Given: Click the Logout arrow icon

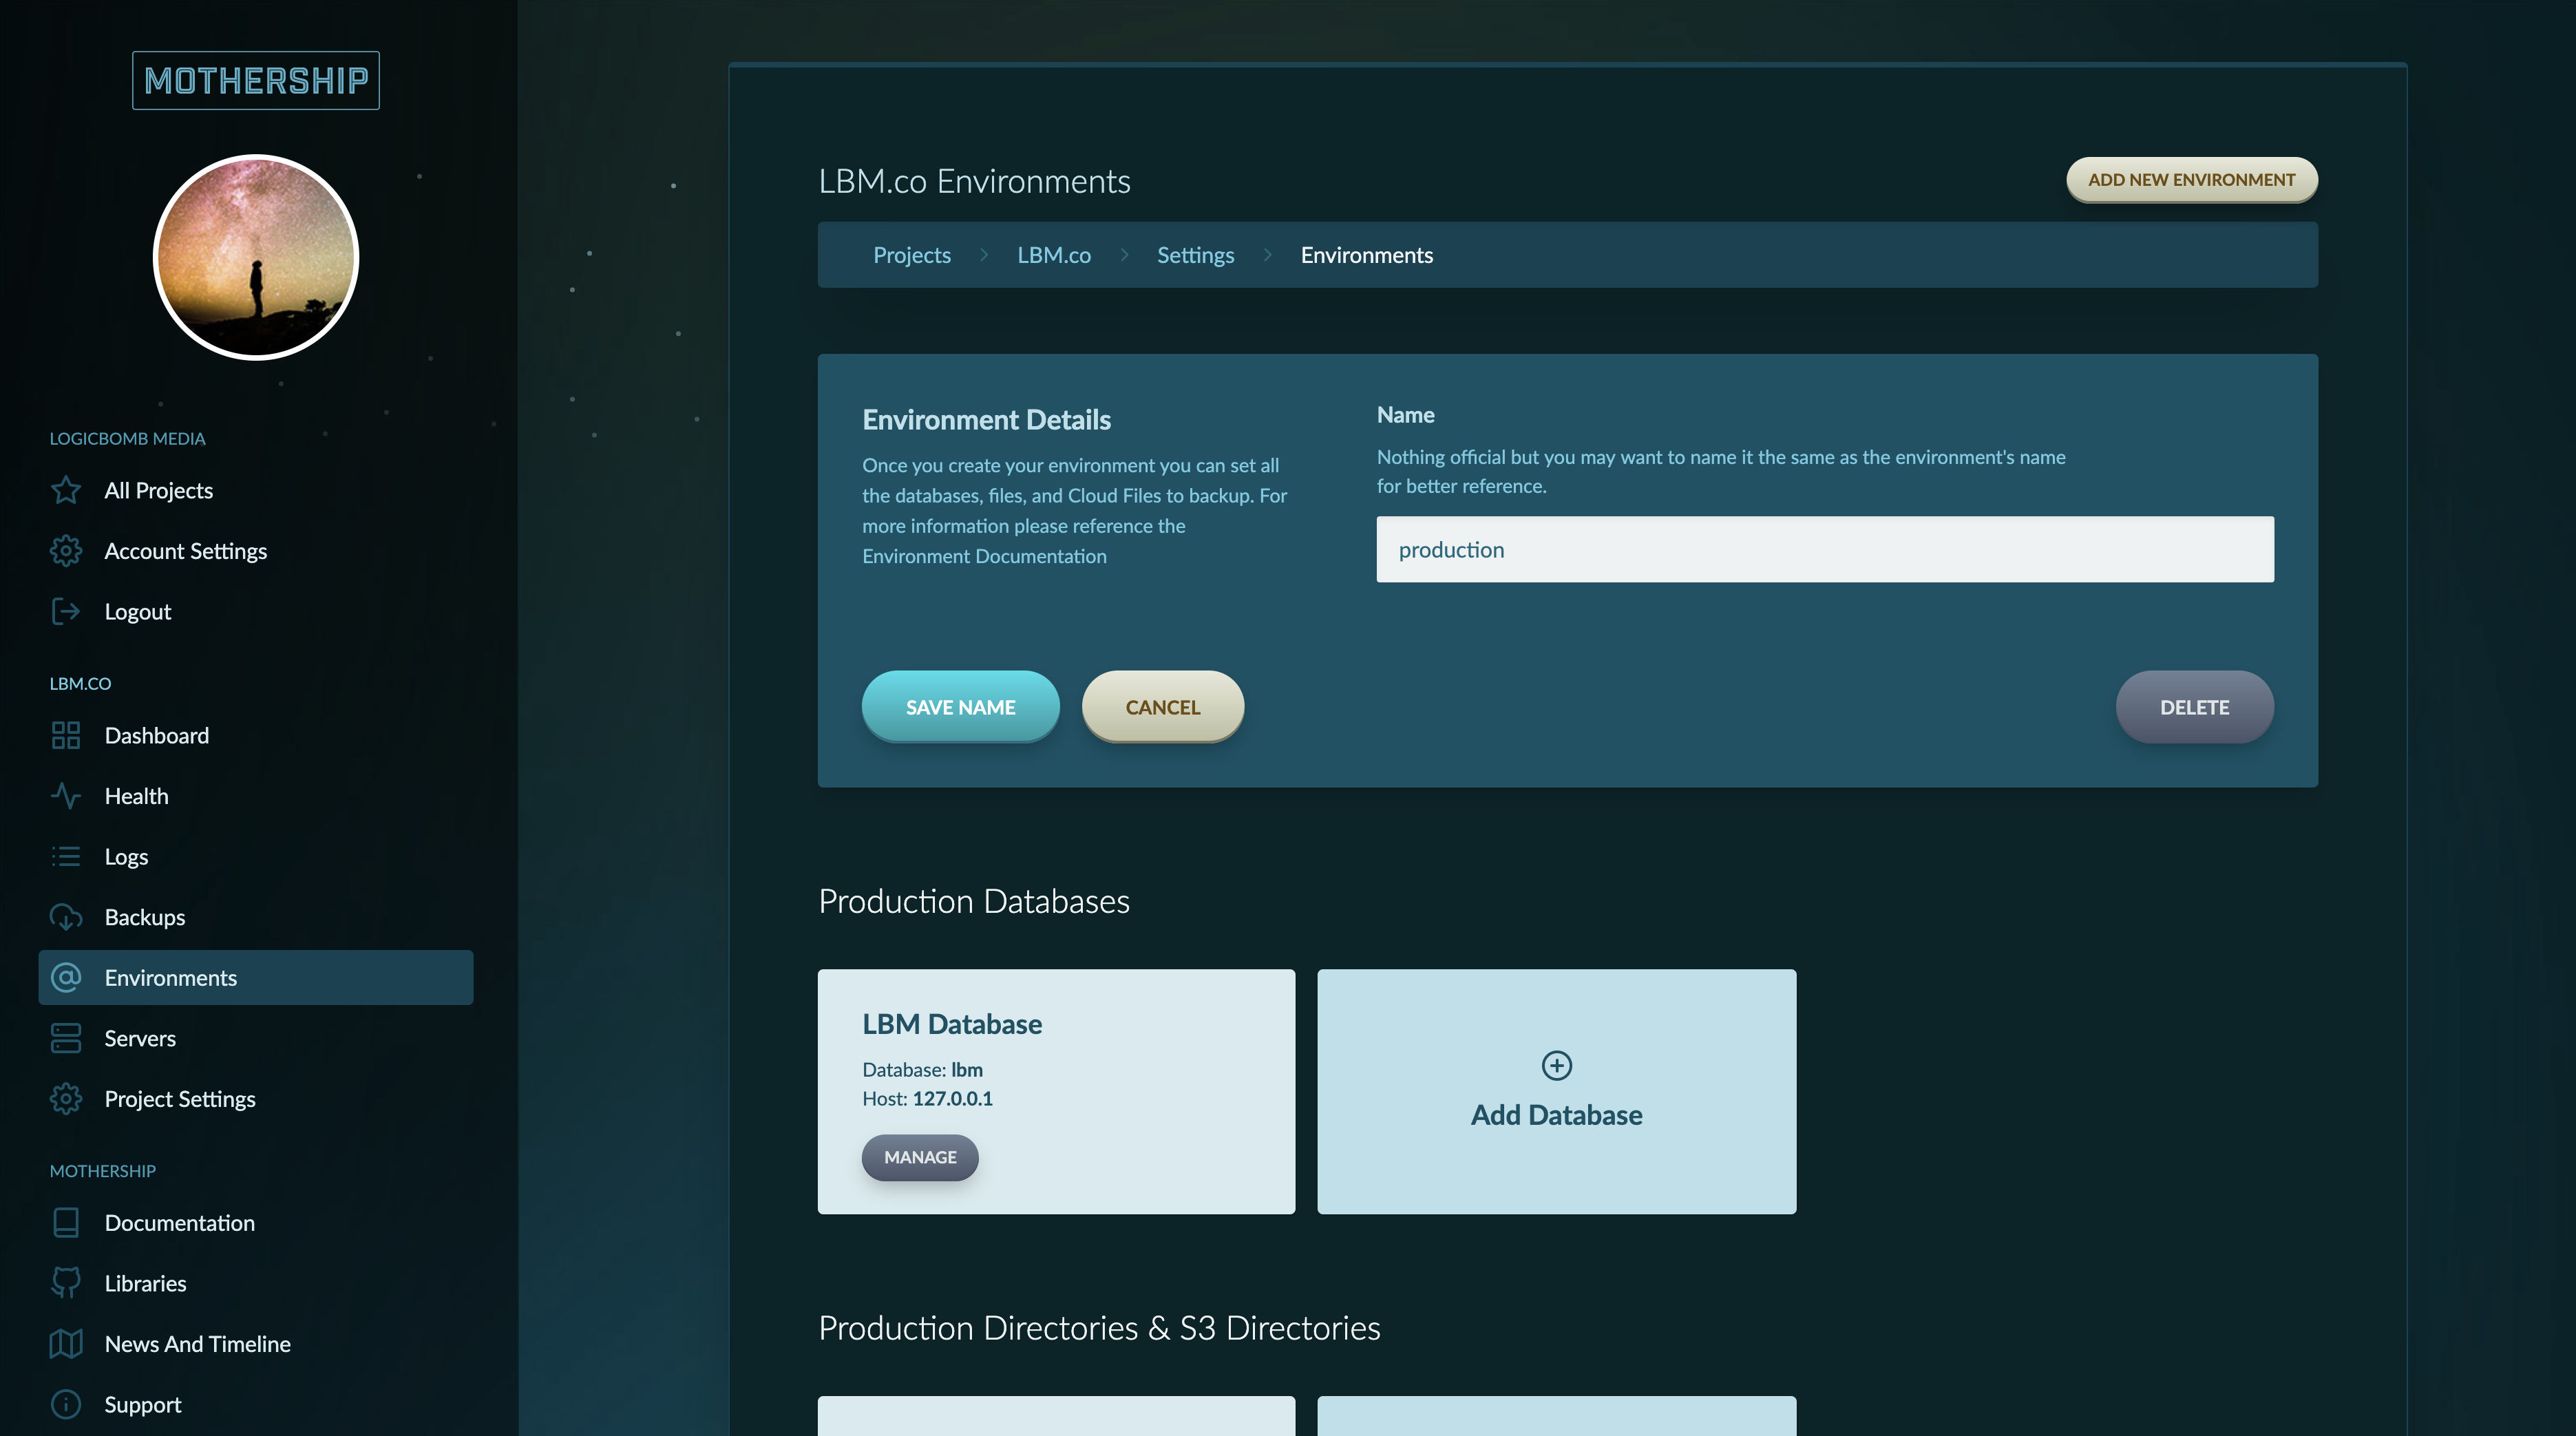Looking at the screenshot, I should pyautogui.click(x=66, y=611).
